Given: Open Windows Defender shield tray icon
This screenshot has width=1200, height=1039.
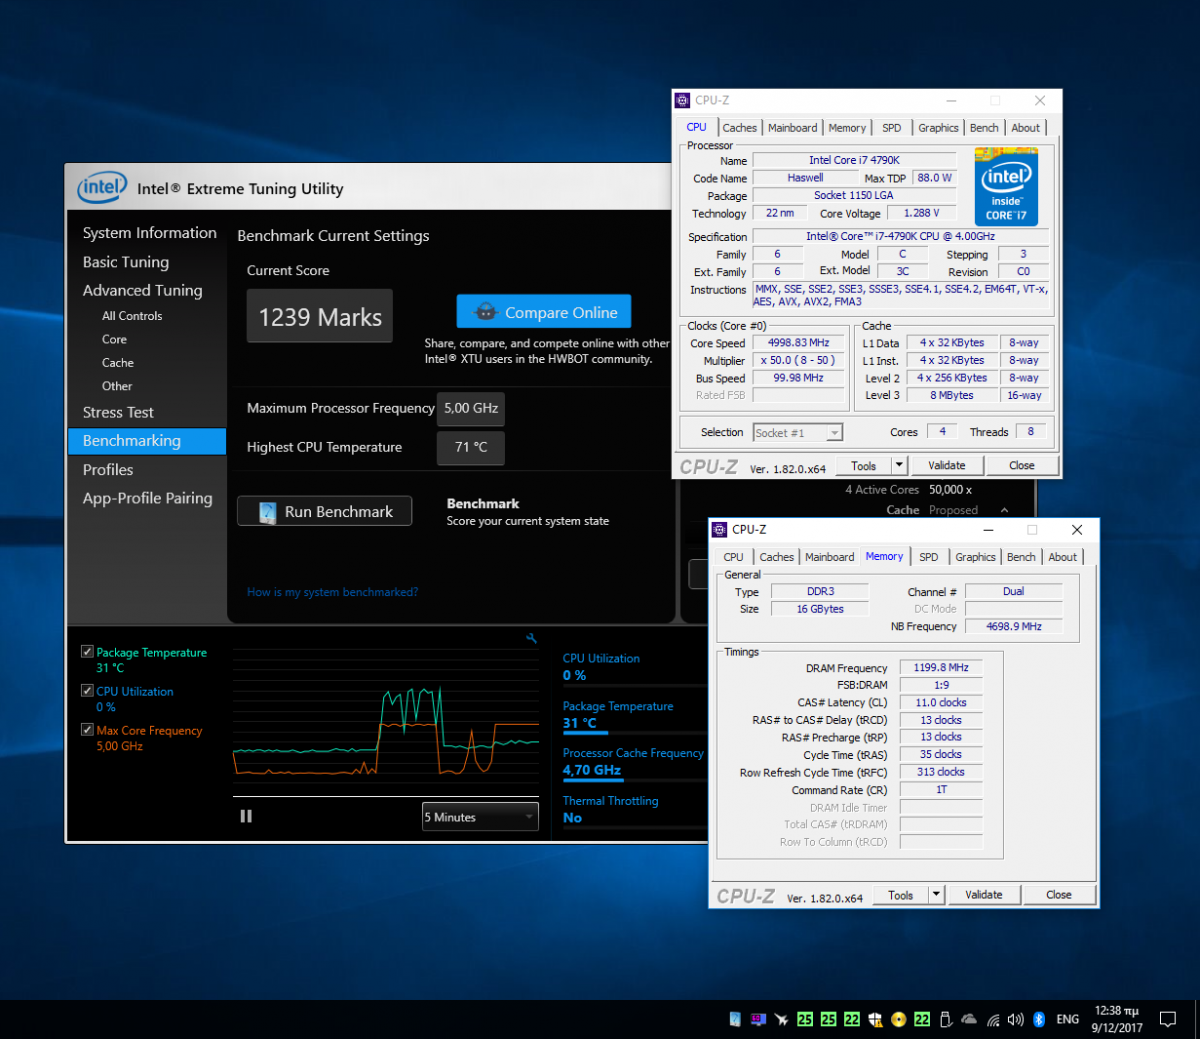Looking at the screenshot, I should pos(875,1020).
